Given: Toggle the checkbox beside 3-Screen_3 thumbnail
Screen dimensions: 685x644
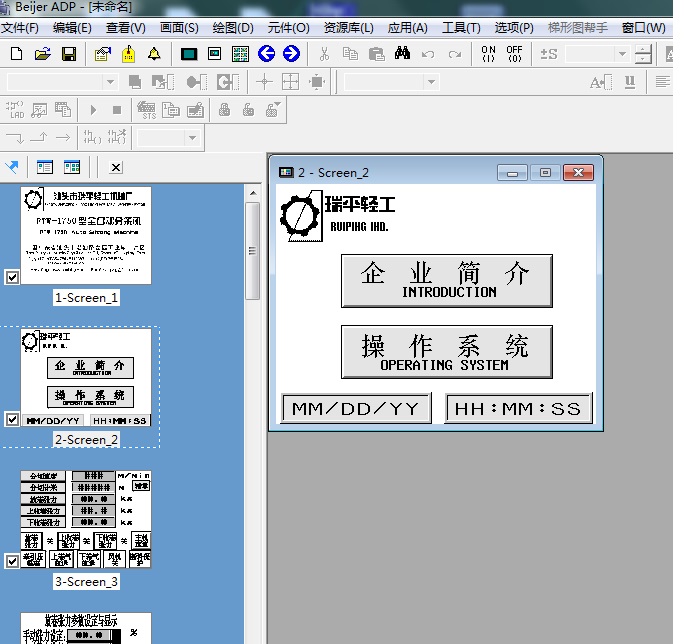Looking at the screenshot, I should click(12, 562).
